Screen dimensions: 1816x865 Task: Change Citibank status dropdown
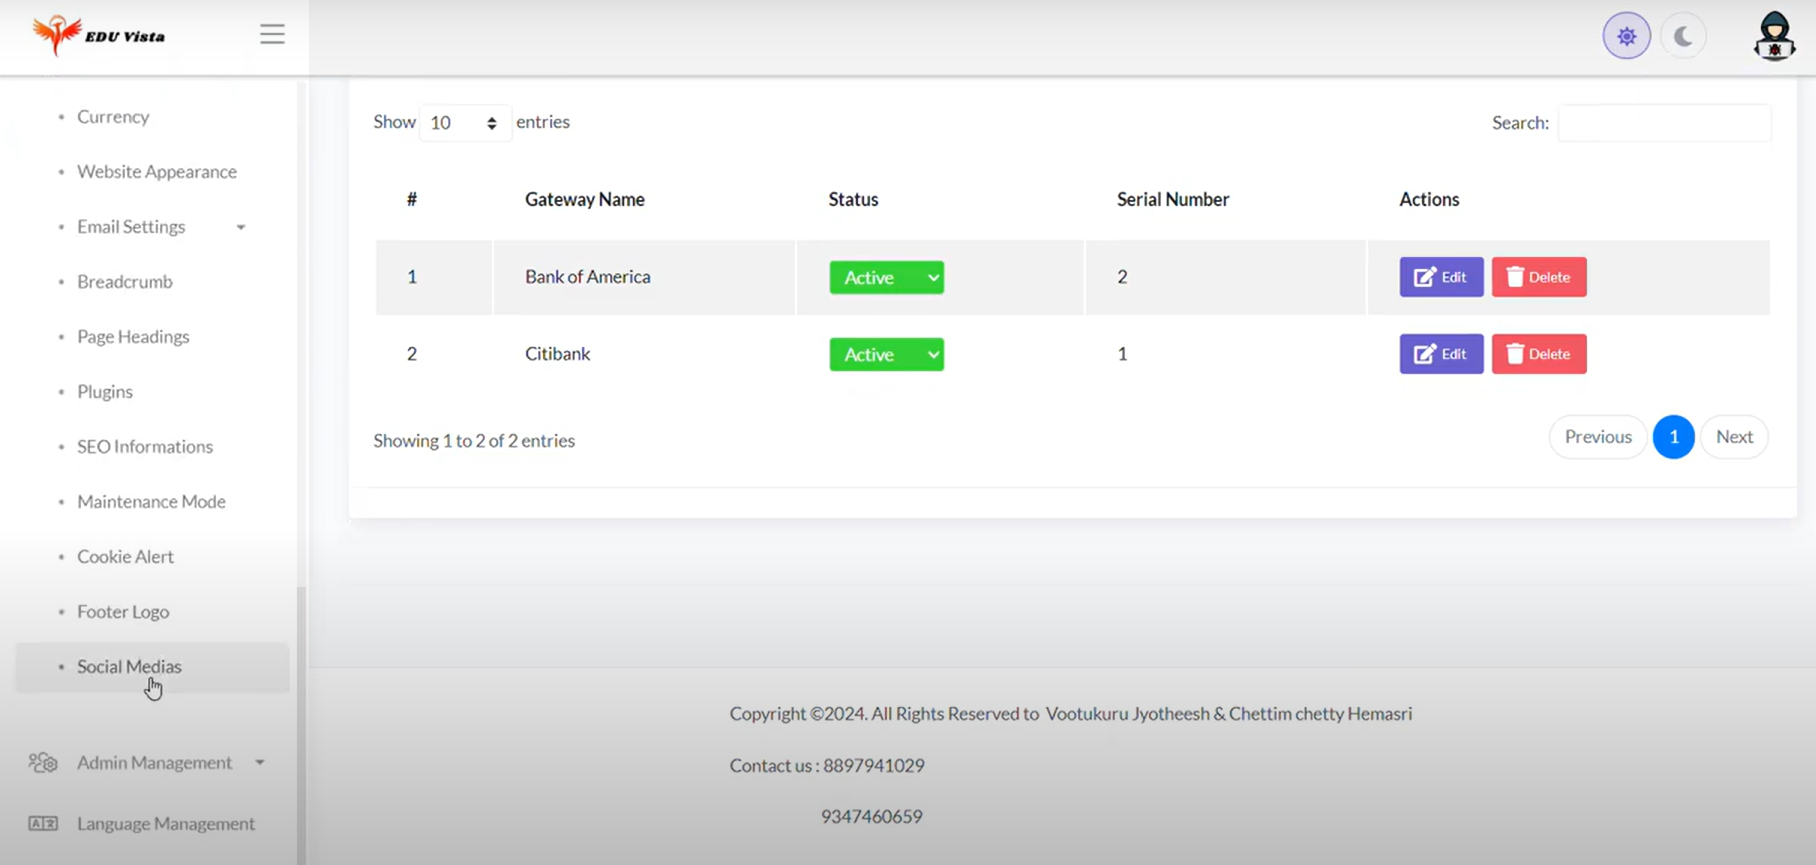(x=886, y=354)
